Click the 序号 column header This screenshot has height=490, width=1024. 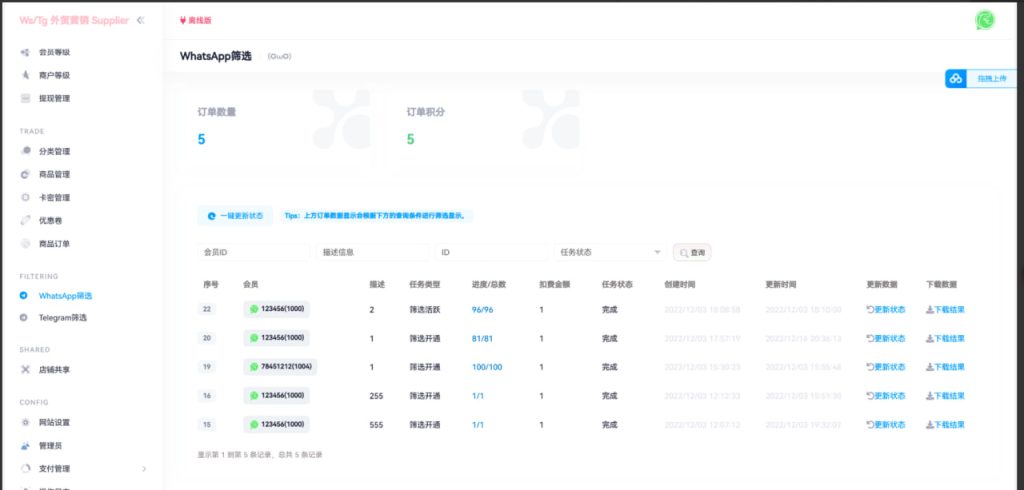[x=211, y=285]
